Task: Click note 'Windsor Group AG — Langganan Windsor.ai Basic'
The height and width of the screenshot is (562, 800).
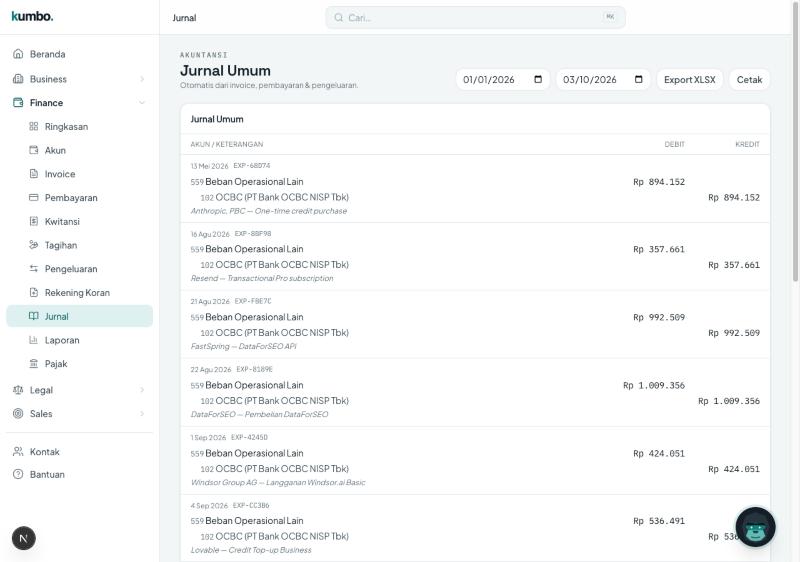Action: [278, 482]
